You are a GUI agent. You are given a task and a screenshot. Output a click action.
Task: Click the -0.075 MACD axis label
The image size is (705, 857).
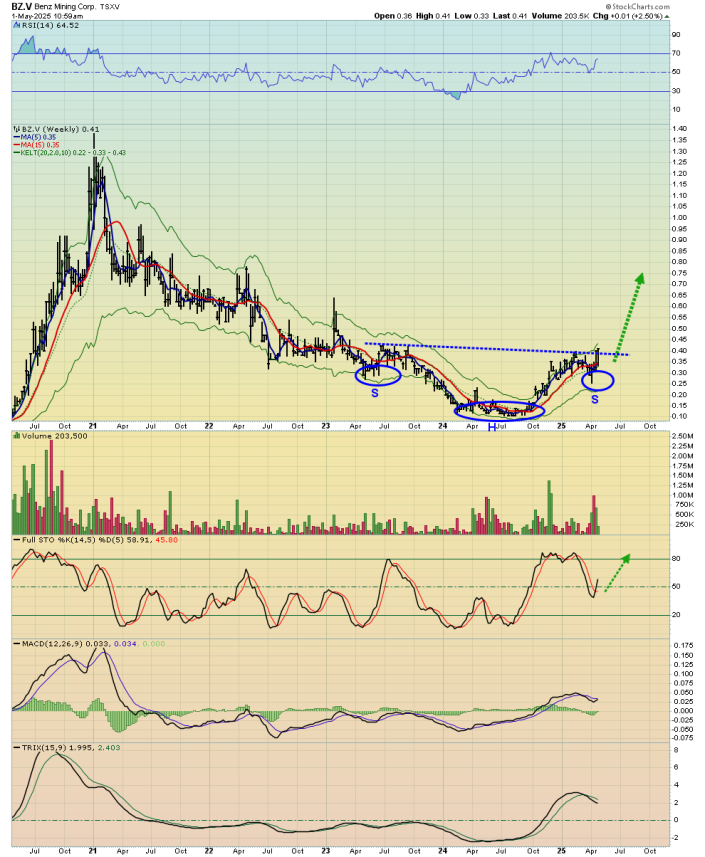682,738
